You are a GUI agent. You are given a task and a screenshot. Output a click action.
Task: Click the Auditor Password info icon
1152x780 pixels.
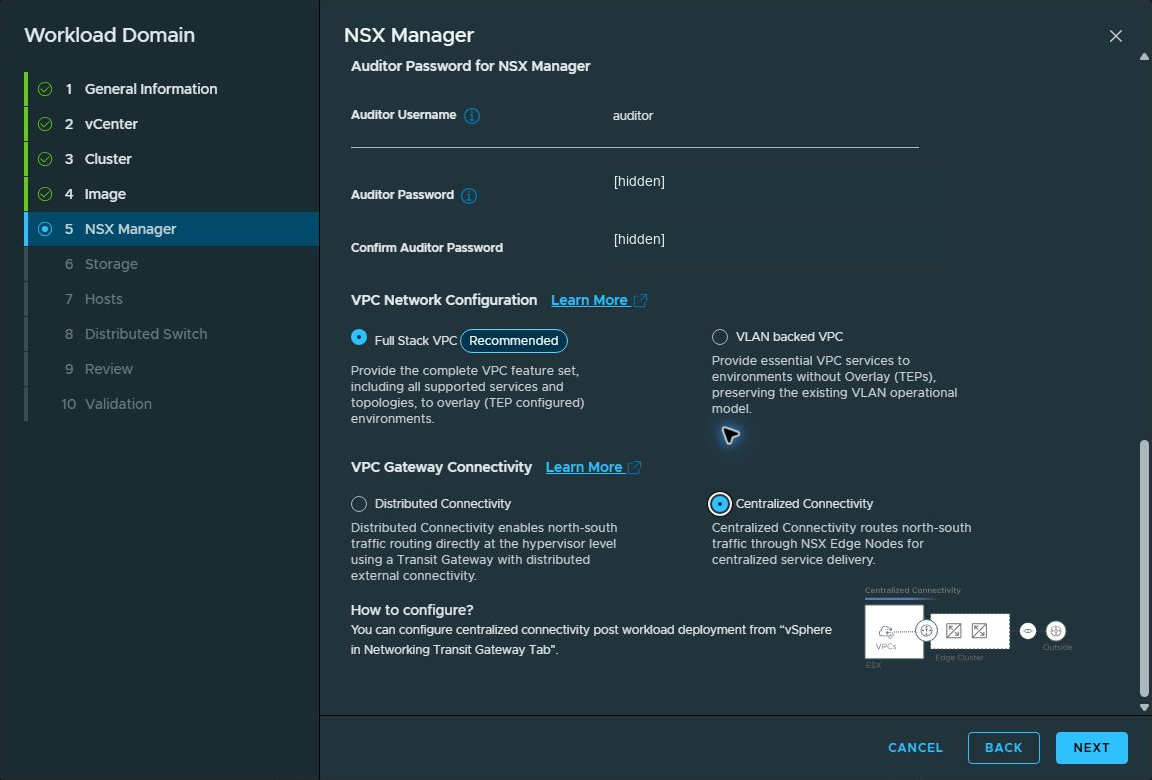[x=469, y=195]
